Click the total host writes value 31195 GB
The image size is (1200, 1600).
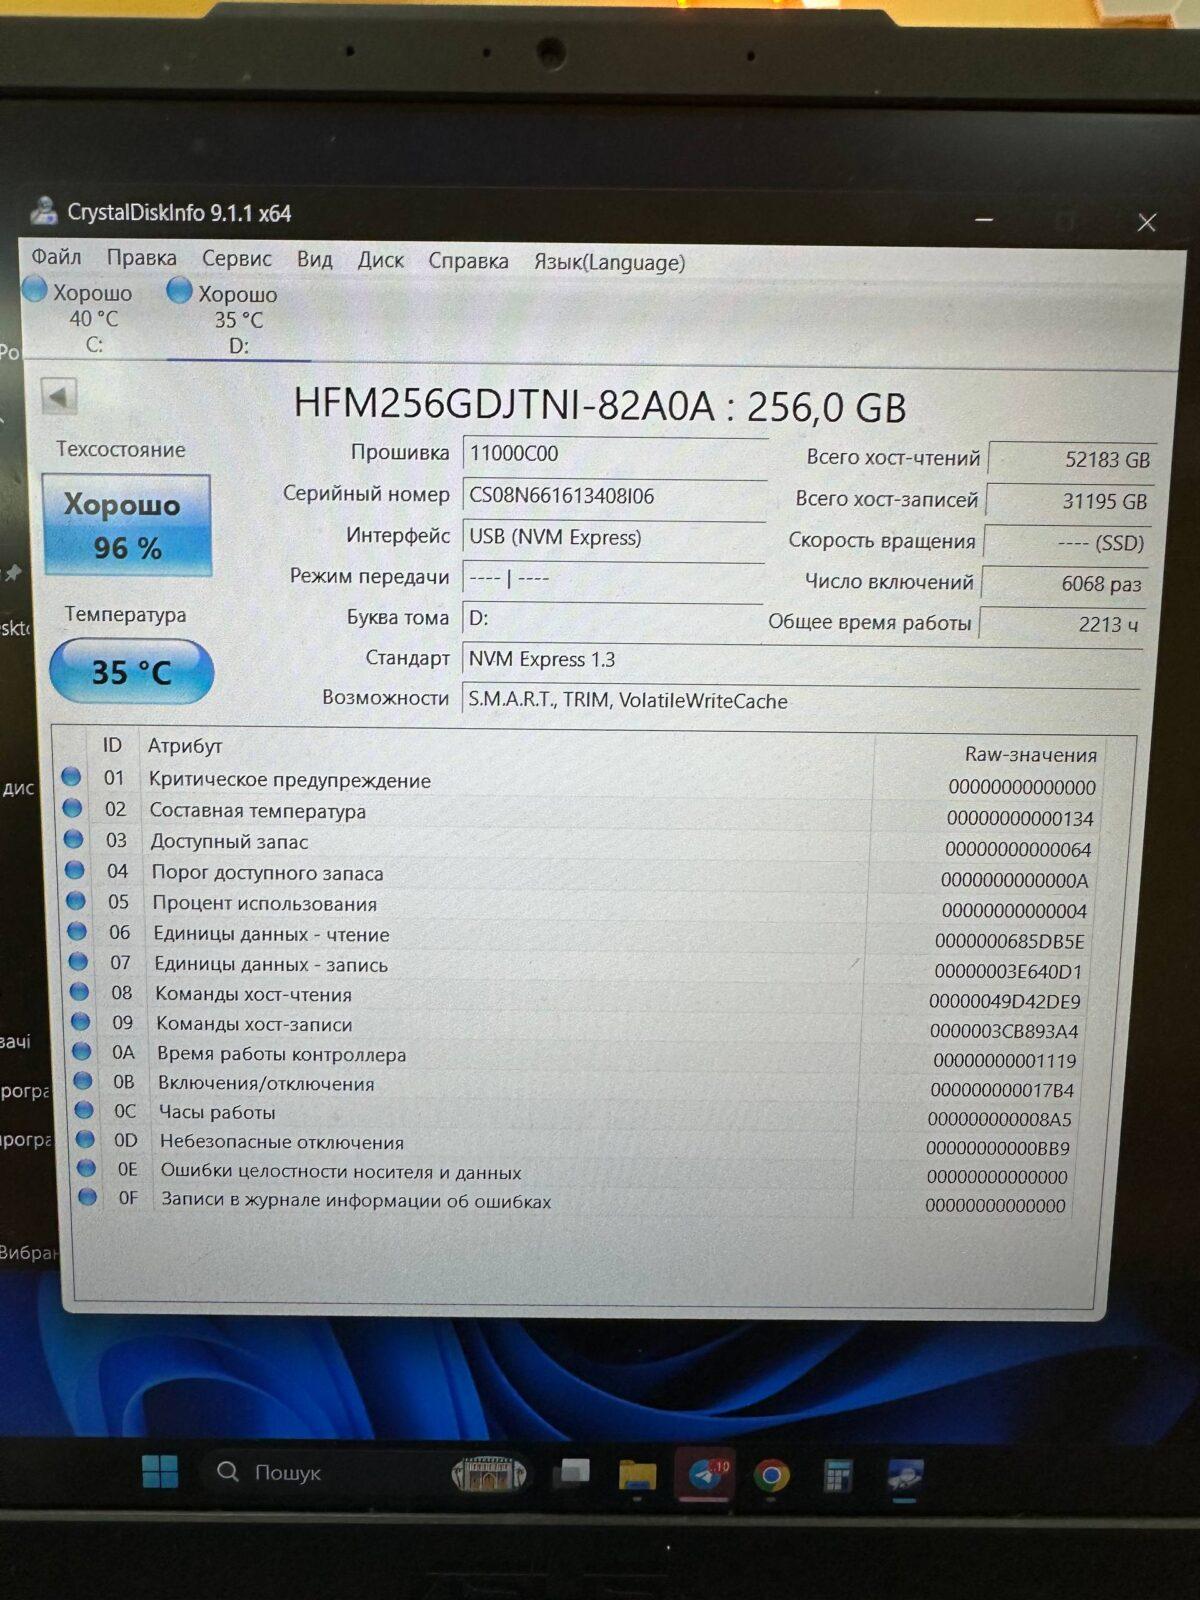coord(1069,501)
